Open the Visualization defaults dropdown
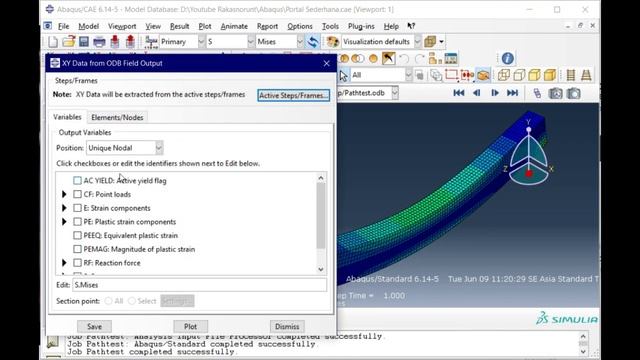 [x=417, y=42]
